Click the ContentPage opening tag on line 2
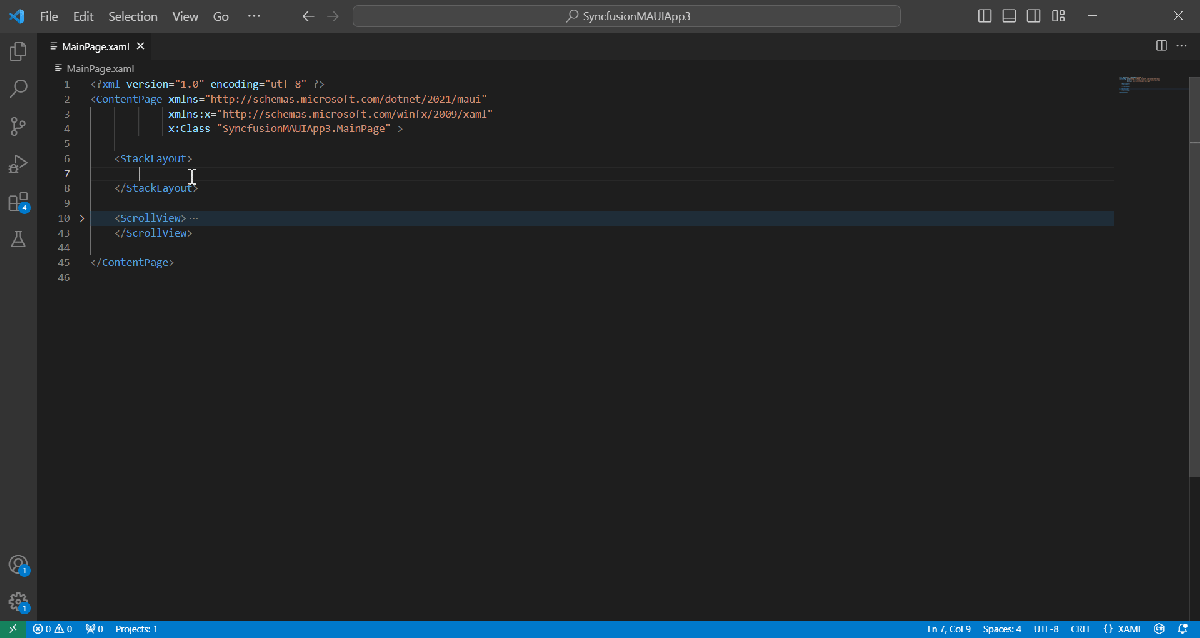This screenshot has width=1200, height=638. click(x=126, y=99)
